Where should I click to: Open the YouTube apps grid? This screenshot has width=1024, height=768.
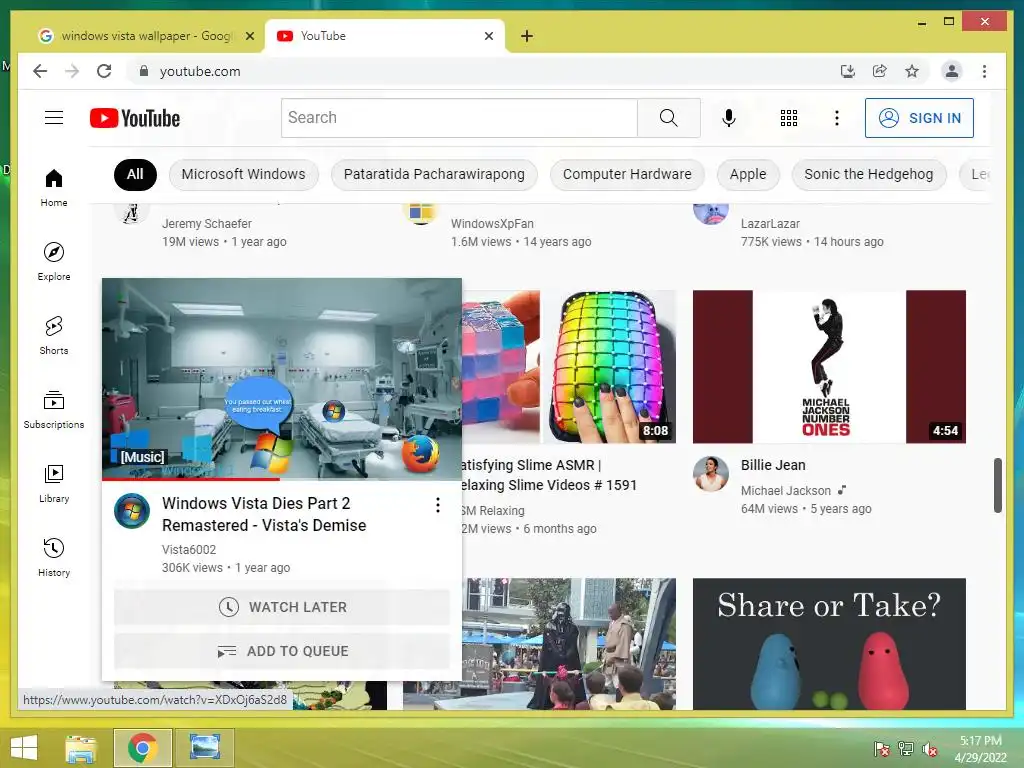(x=789, y=118)
